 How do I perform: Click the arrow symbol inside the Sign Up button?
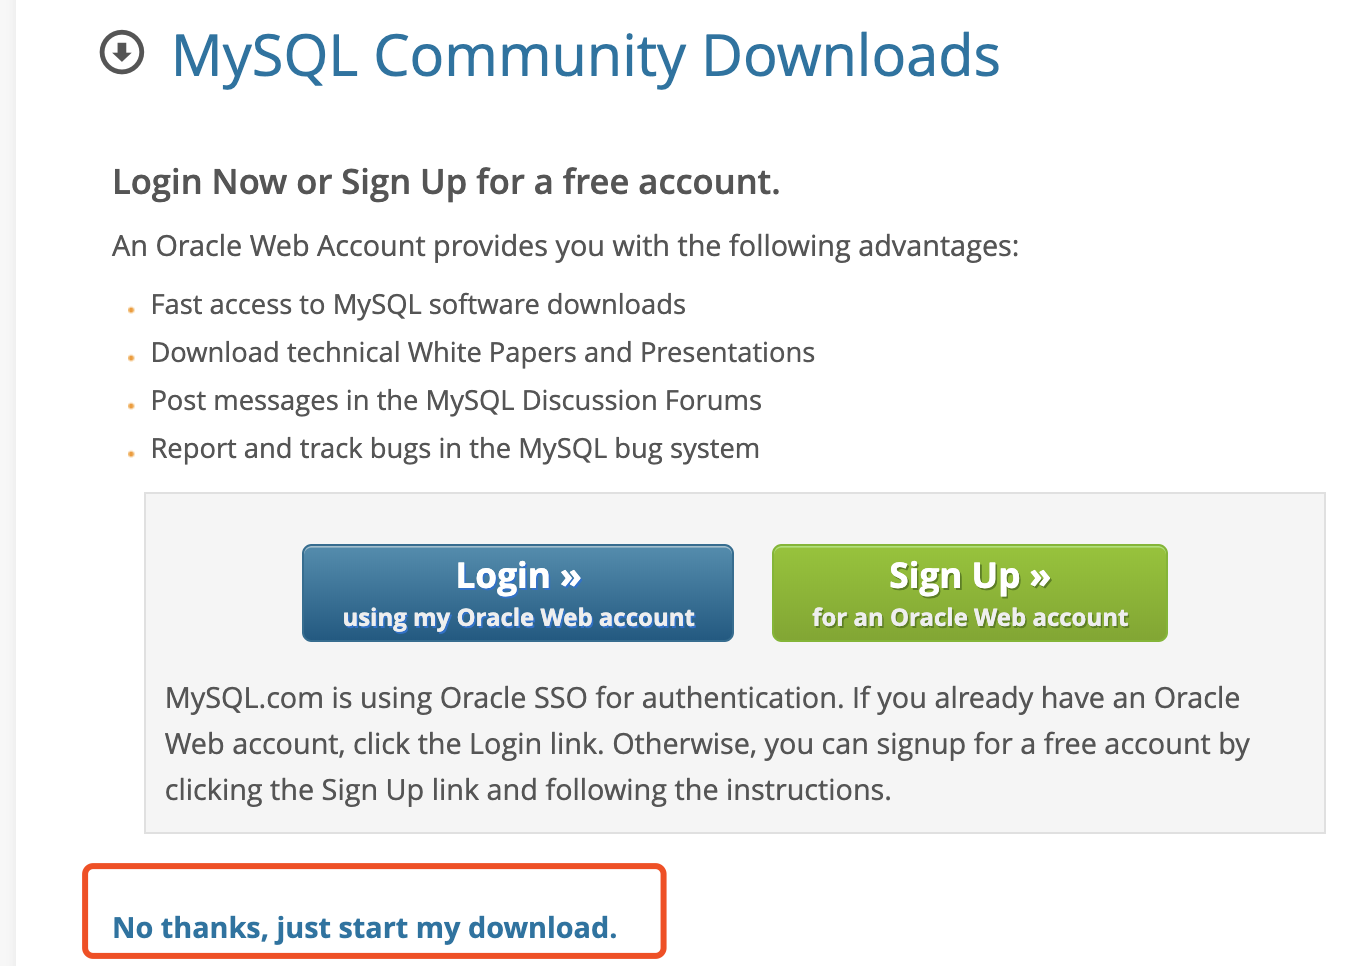(1040, 575)
